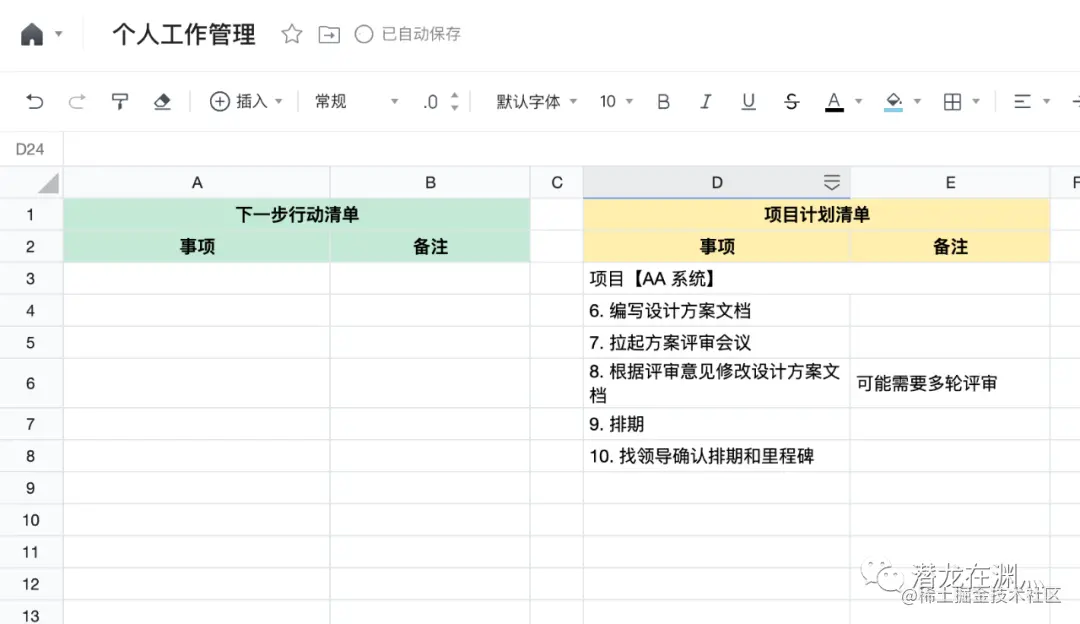
Task: Pick a fill color from the fill color swatch
Action: point(894,101)
